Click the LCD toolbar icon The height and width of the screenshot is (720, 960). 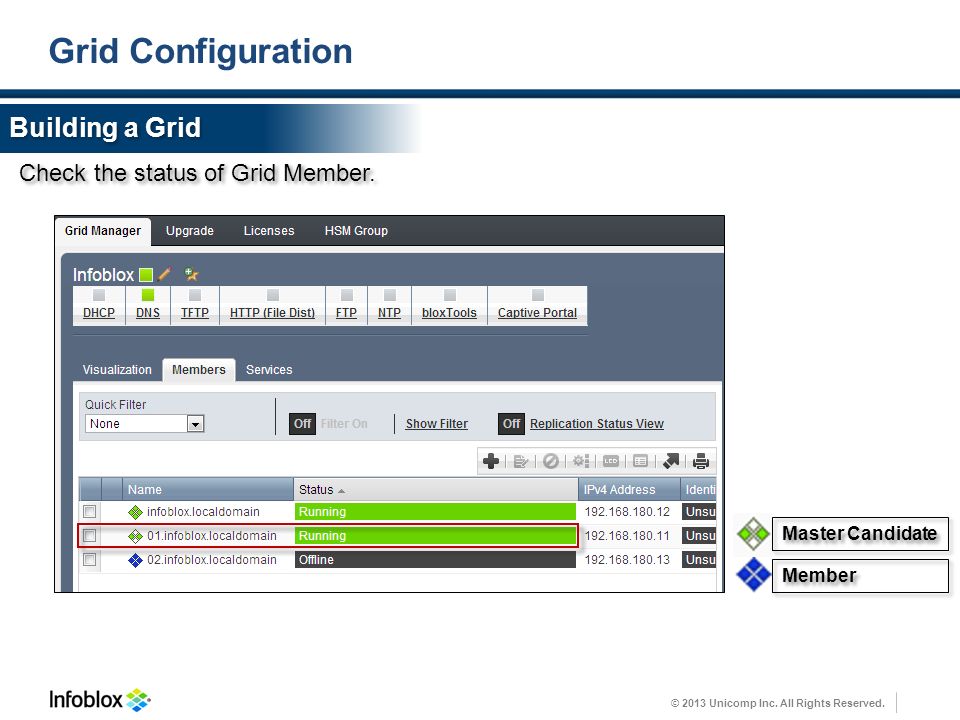pos(610,461)
